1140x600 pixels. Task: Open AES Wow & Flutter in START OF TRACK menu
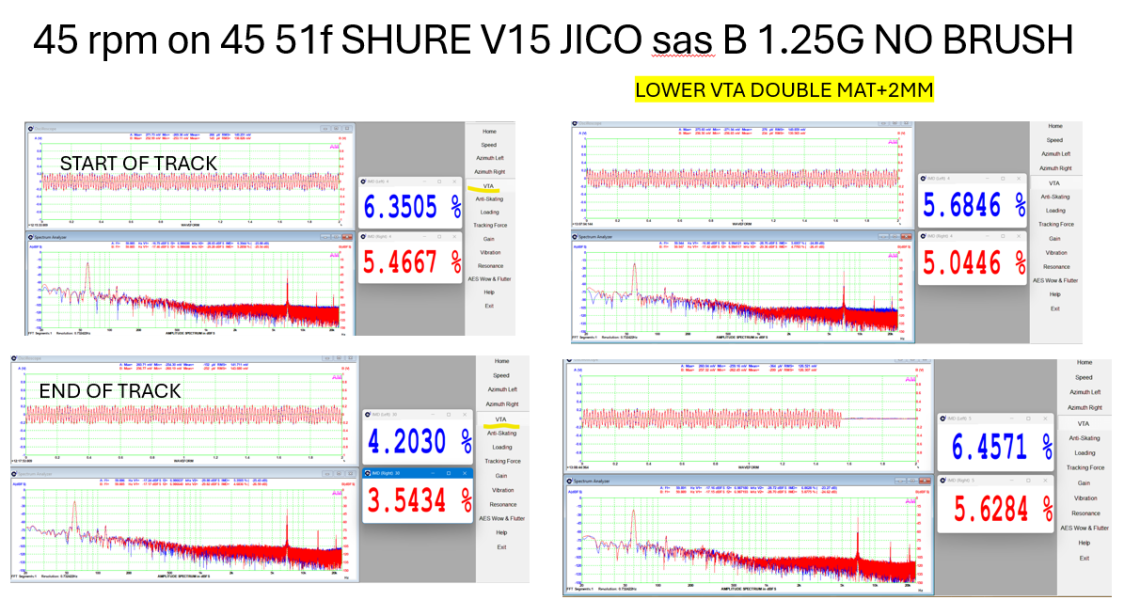point(489,279)
